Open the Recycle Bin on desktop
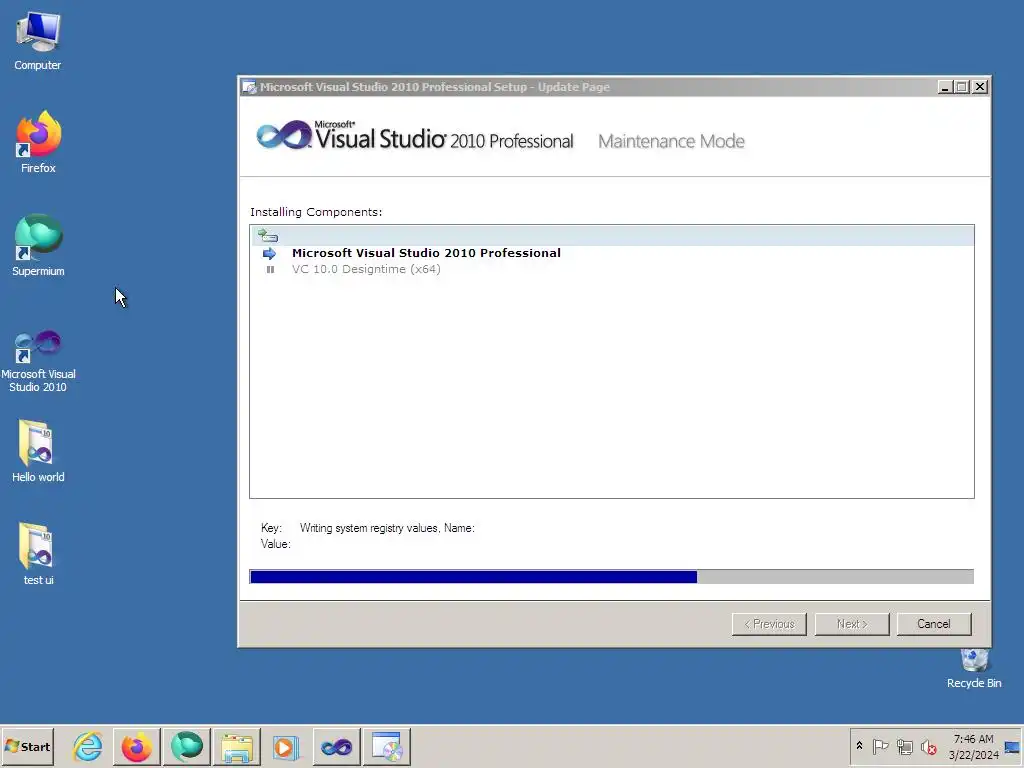 tap(974, 667)
